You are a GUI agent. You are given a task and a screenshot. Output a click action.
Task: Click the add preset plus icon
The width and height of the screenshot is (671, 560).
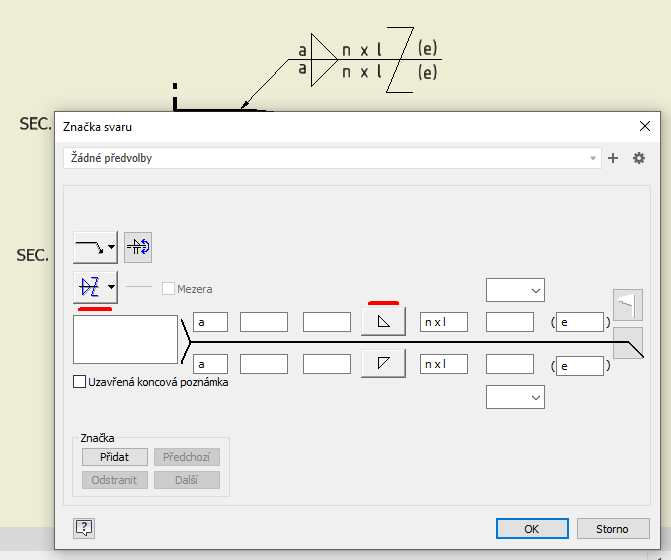613,158
